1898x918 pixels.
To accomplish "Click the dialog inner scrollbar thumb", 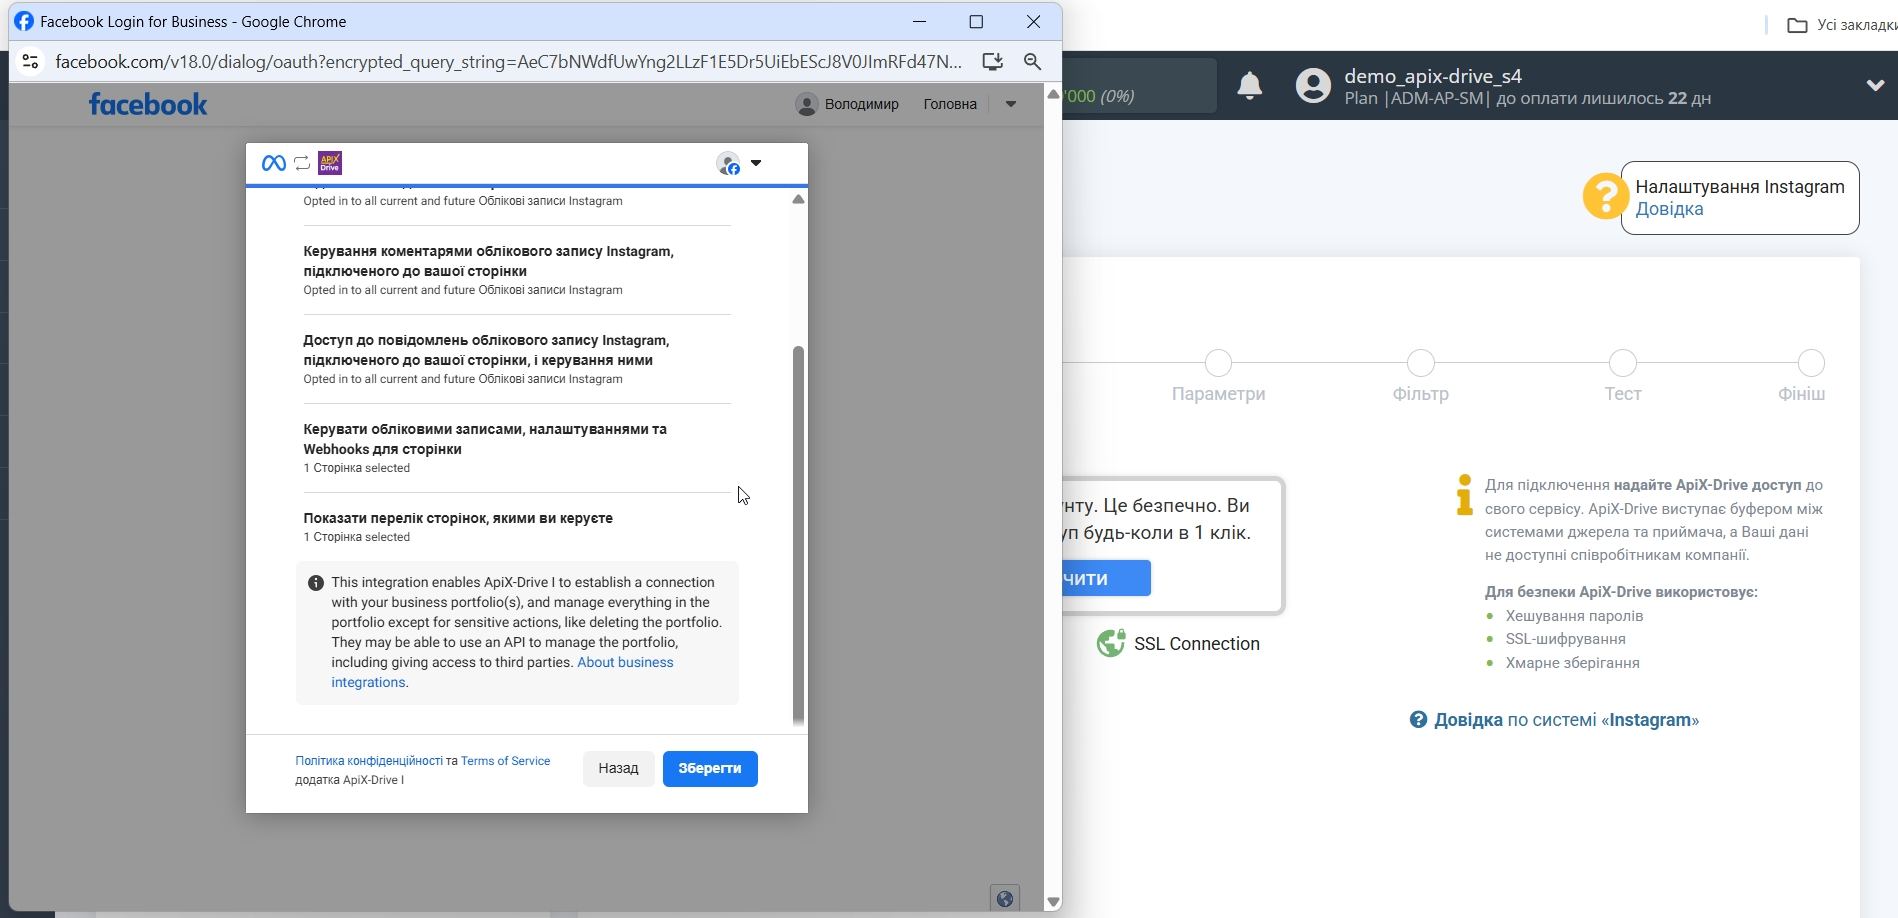I will pyautogui.click(x=798, y=535).
